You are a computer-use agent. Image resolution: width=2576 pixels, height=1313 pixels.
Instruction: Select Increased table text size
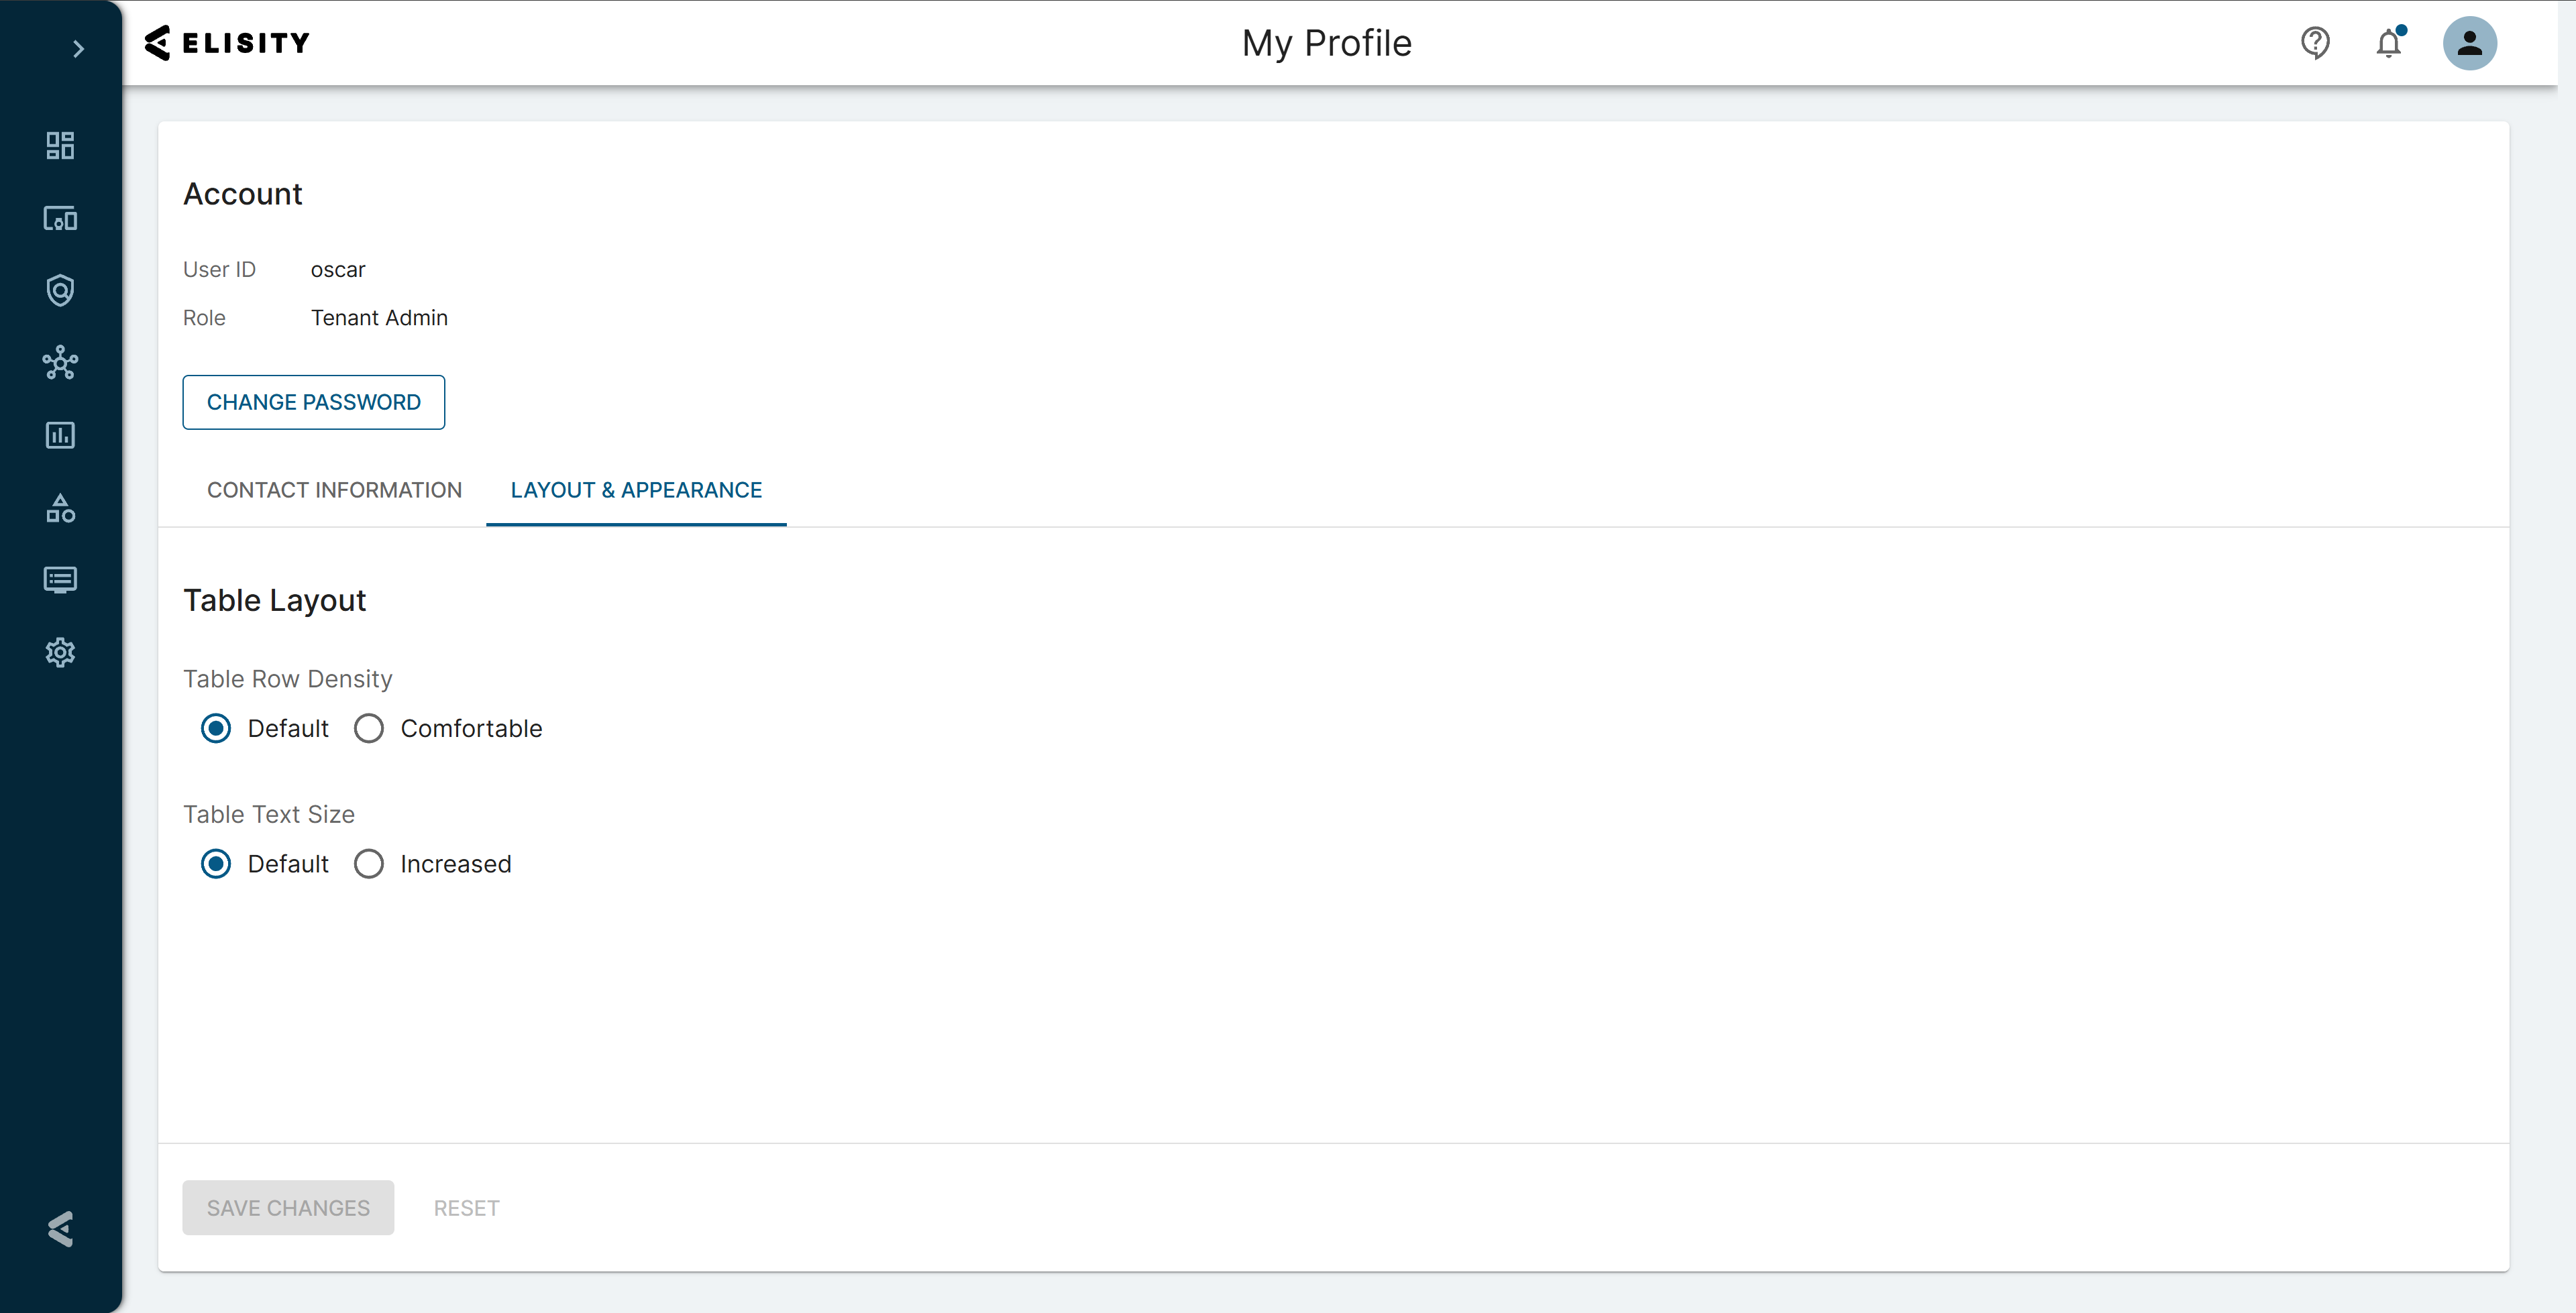coord(369,864)
